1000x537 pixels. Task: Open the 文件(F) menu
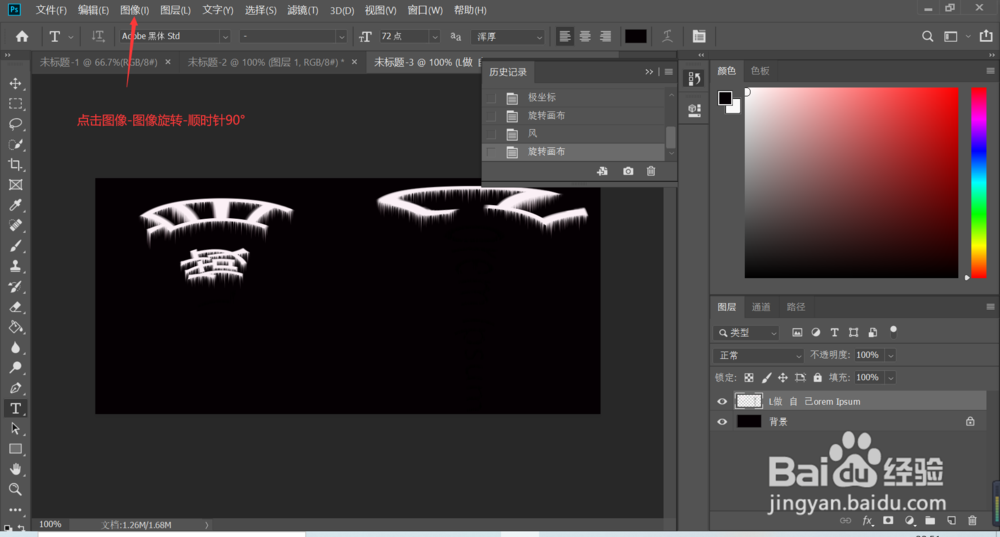51,10
